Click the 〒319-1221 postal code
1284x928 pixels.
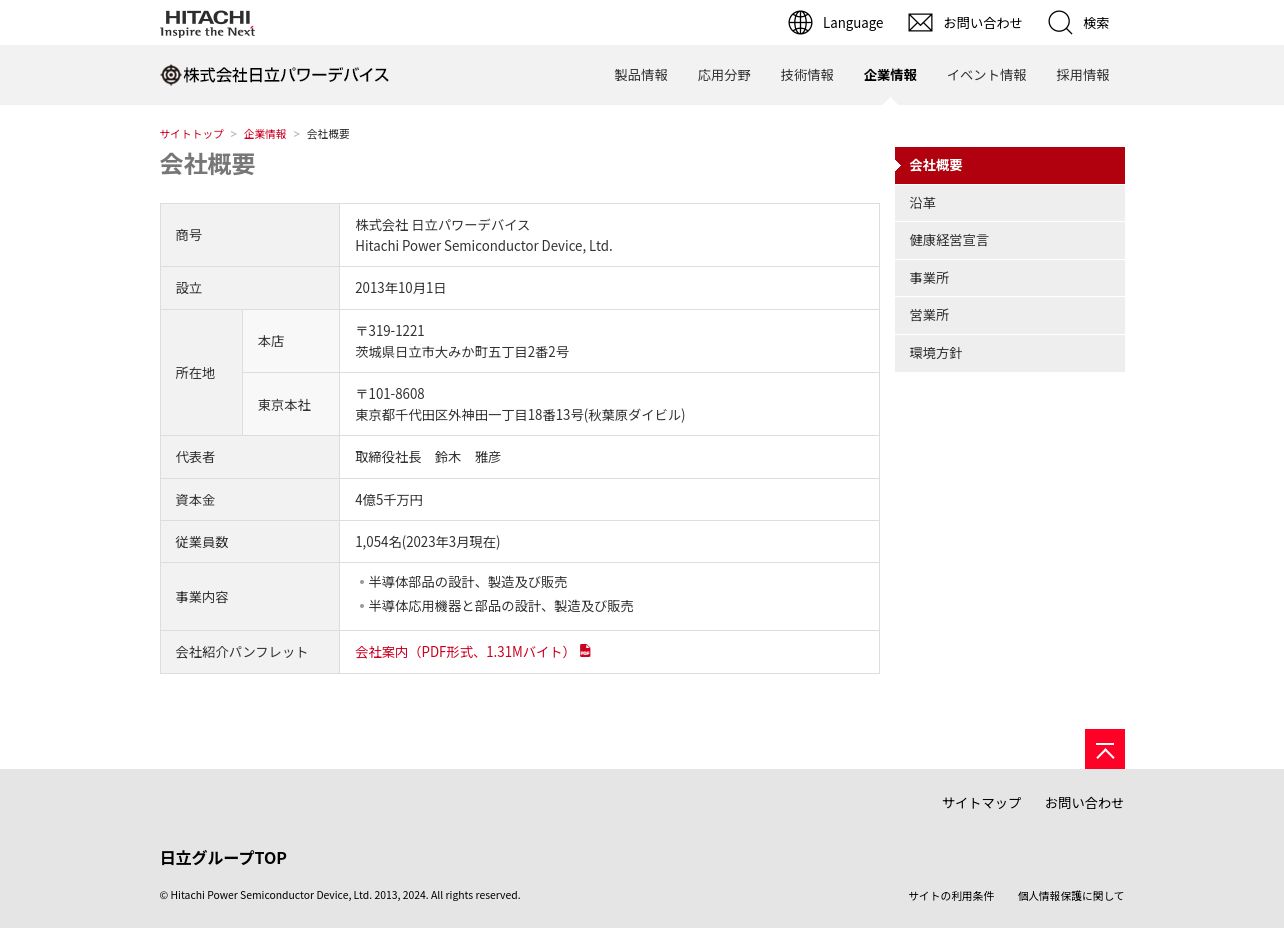tap(390, 331)
